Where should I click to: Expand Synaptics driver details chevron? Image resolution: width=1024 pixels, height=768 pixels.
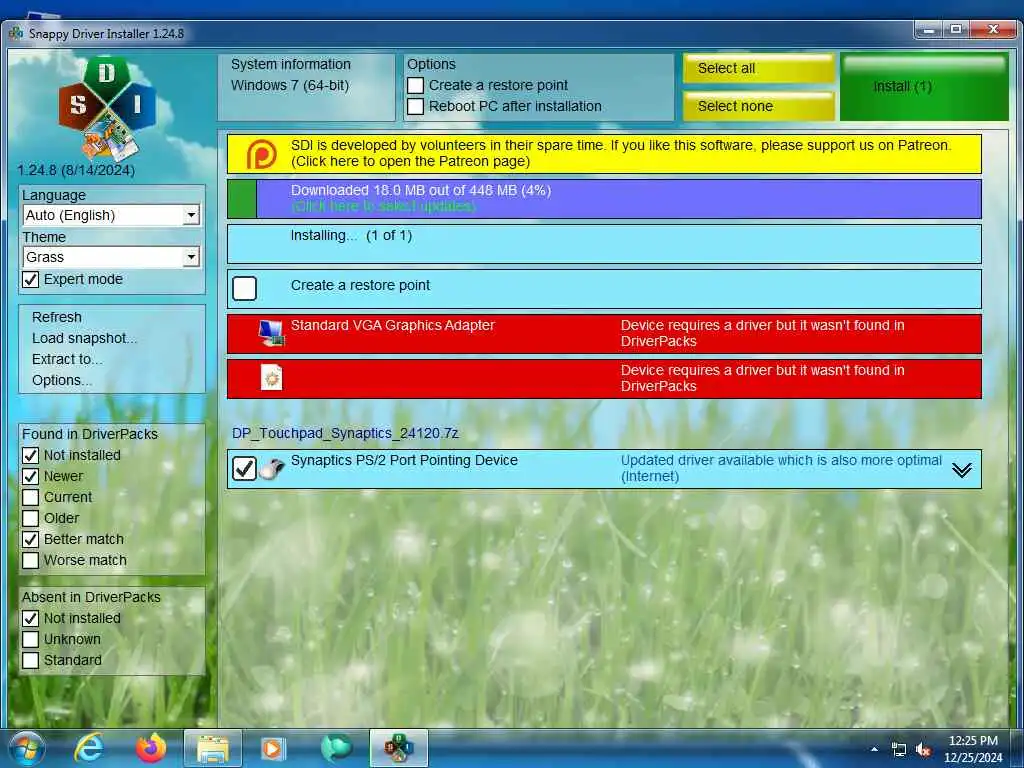(x=961, y=470)
